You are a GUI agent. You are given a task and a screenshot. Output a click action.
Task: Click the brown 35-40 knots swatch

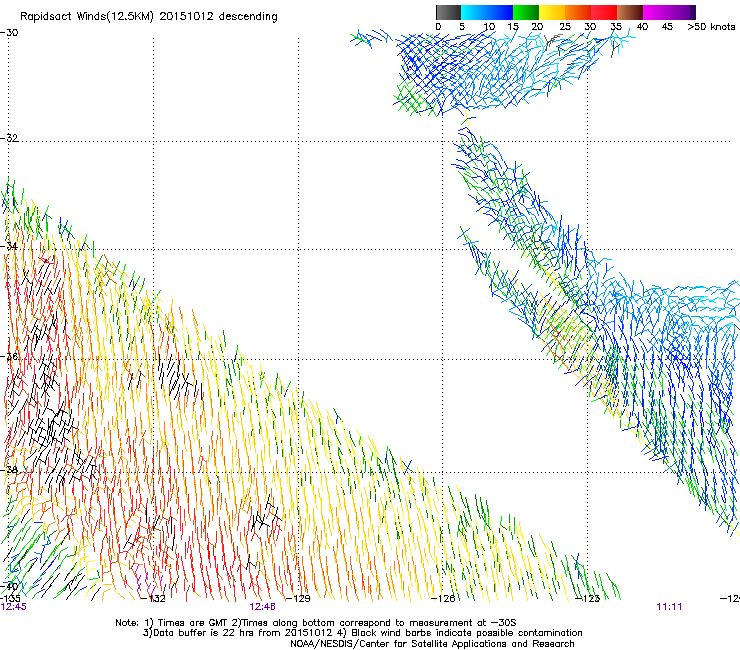coord(630,12)
